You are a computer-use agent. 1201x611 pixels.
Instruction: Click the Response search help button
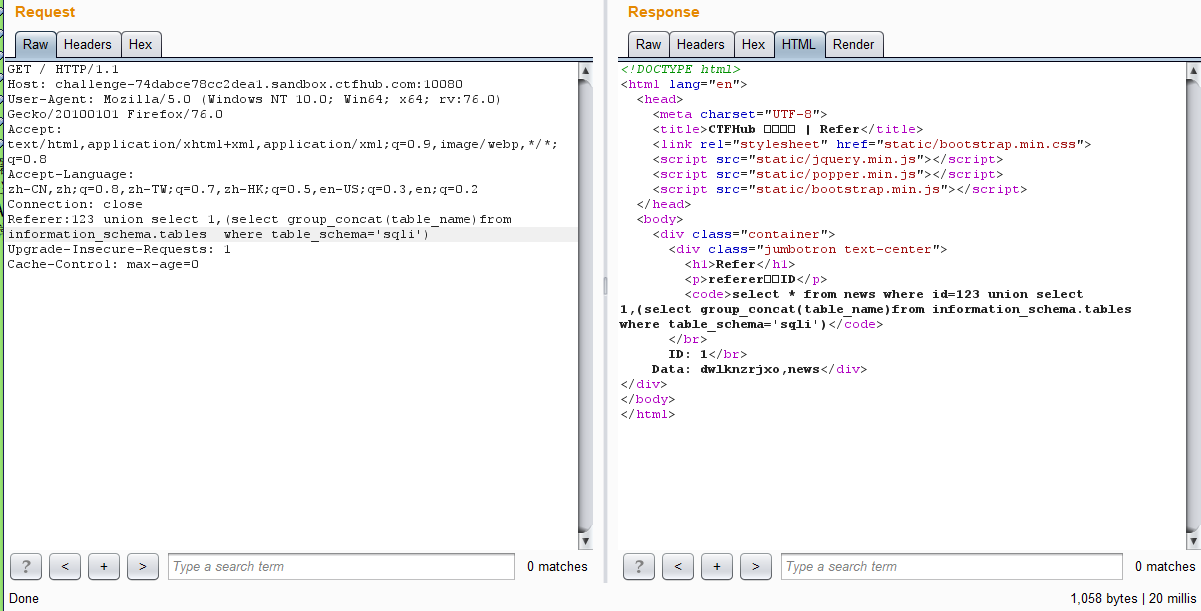(639, 566)
